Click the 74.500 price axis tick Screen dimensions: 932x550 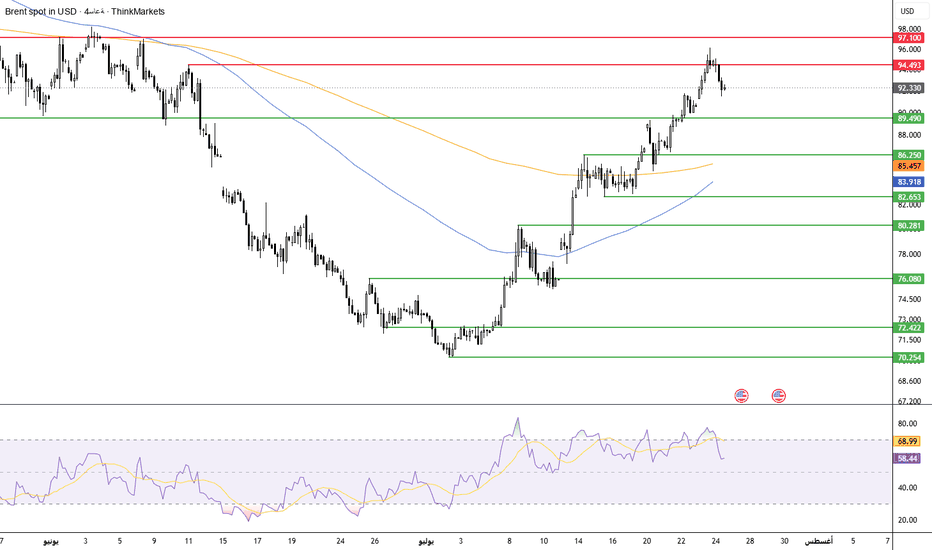pos(909,299)
